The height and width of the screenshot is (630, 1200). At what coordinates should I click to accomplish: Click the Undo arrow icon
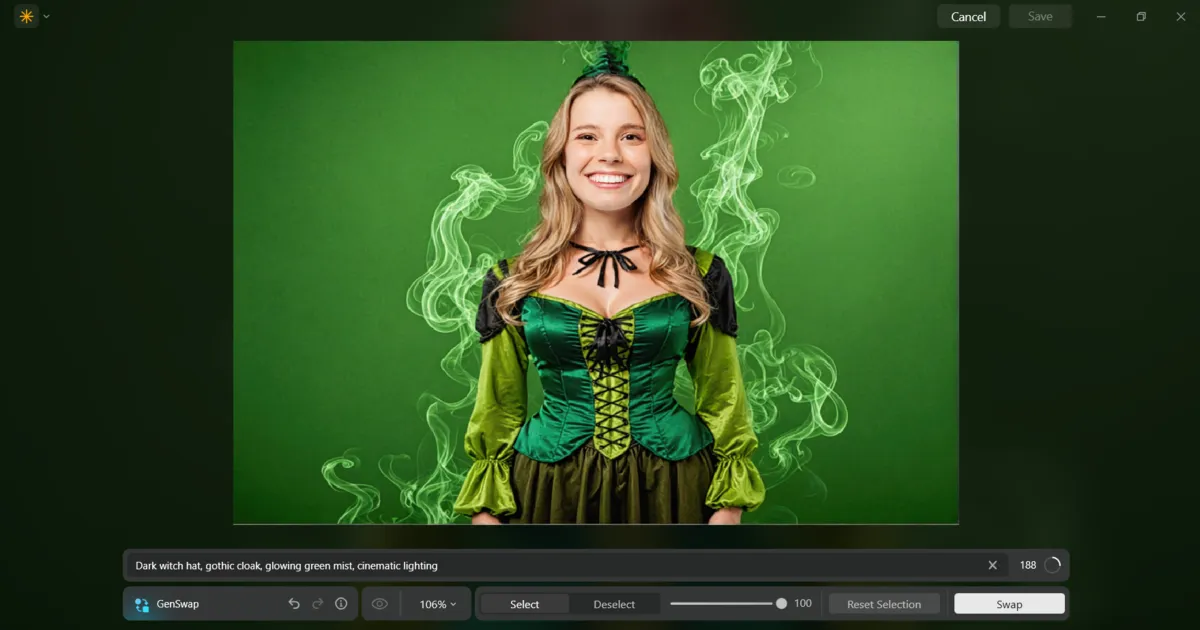pos(293,603)
